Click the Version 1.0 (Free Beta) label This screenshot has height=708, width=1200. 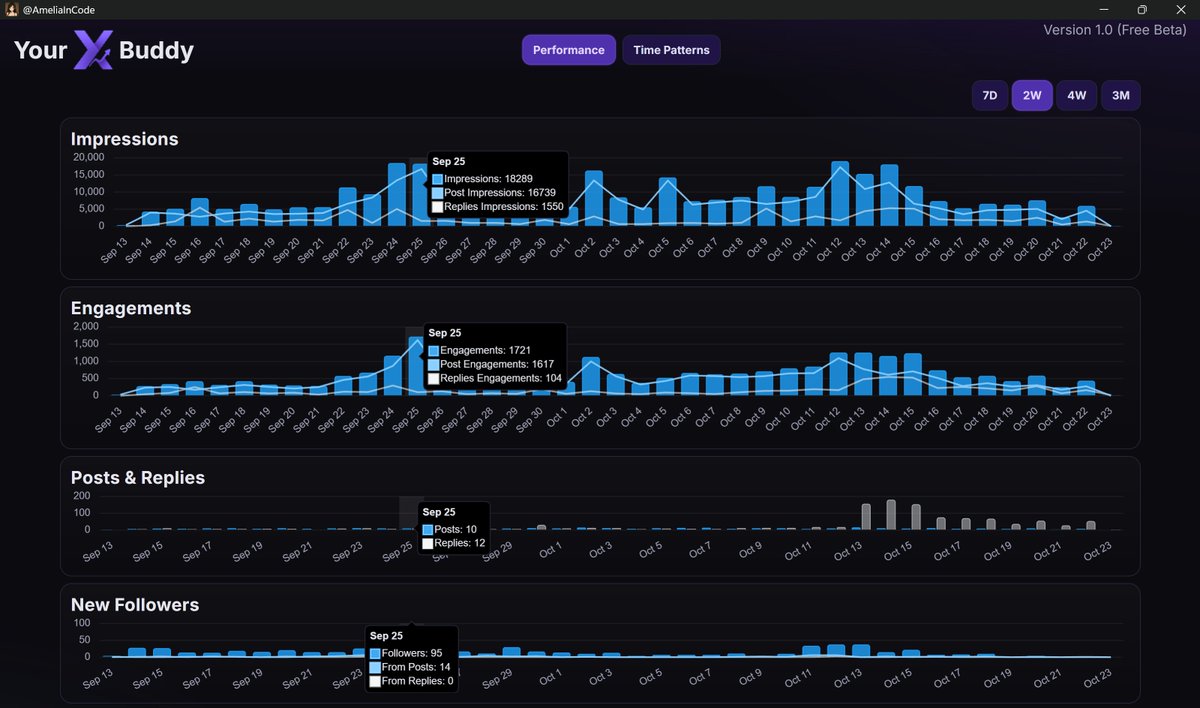coord(1116,30)
